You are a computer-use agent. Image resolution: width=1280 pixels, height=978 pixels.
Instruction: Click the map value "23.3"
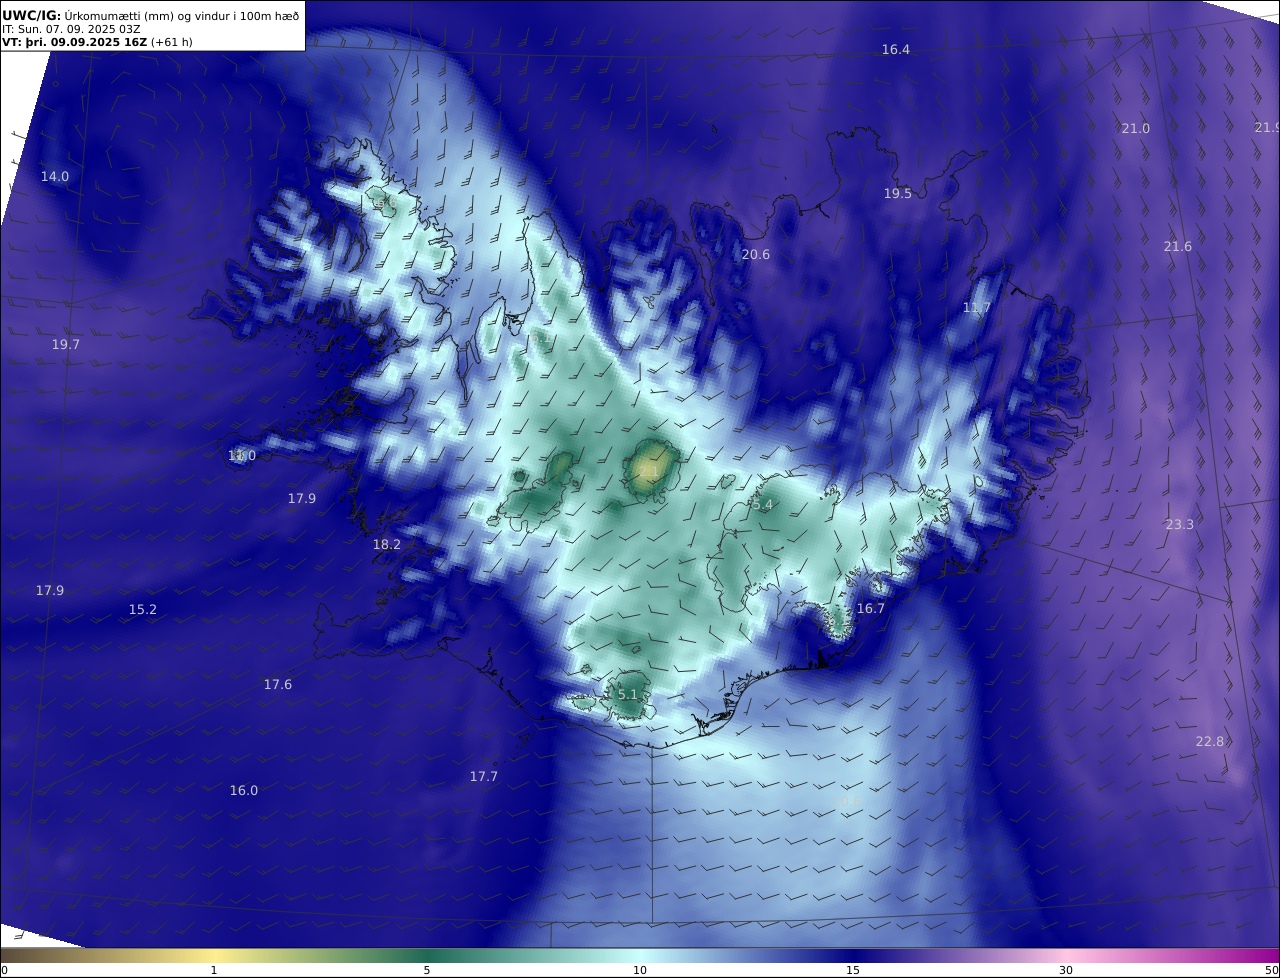(x=1180, y=525)
